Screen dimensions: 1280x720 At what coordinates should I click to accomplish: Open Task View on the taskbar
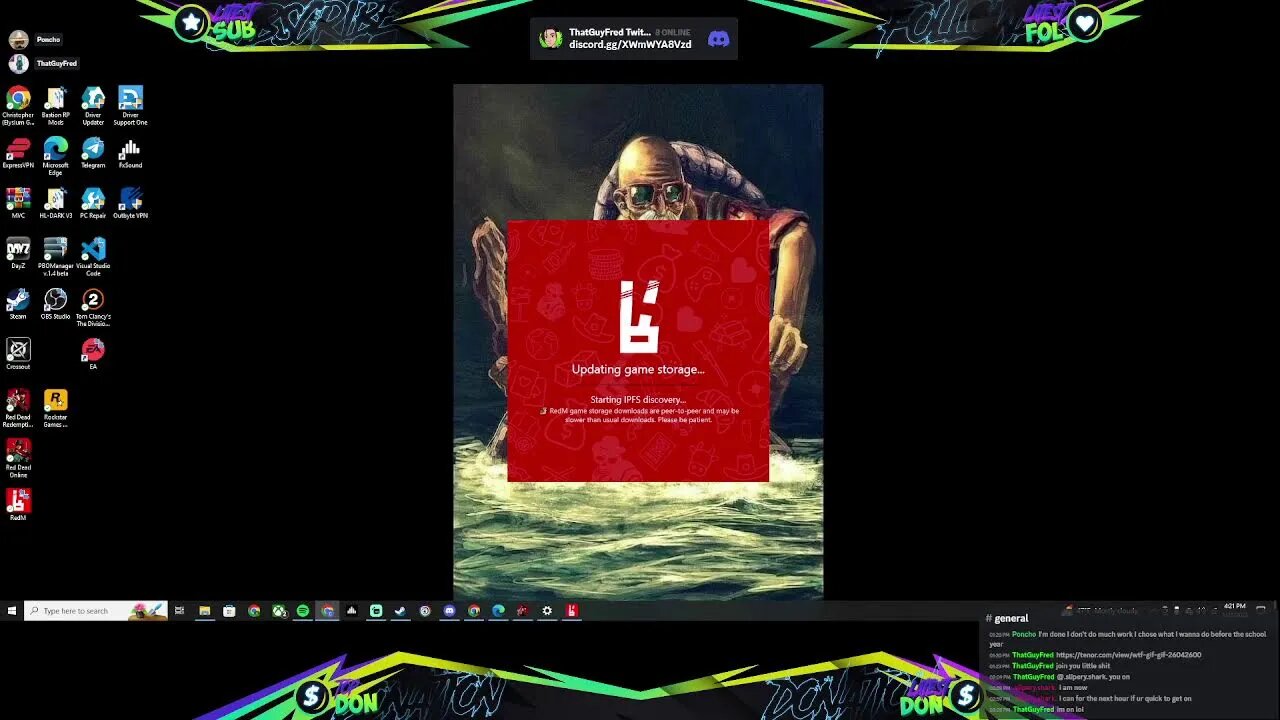point(180,611)
